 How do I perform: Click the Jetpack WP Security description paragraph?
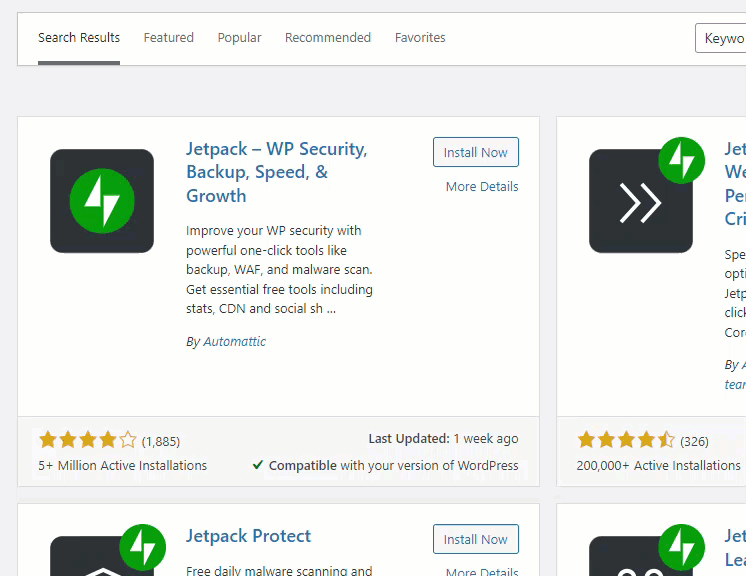coord(279,270)
